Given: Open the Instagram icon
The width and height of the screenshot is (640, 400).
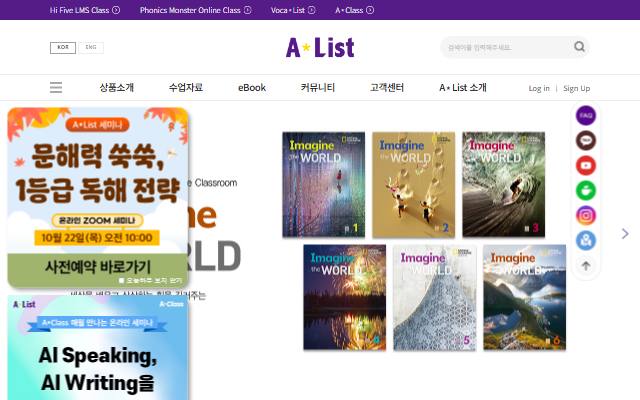Looking at the screenshot, I should (586, 216).
